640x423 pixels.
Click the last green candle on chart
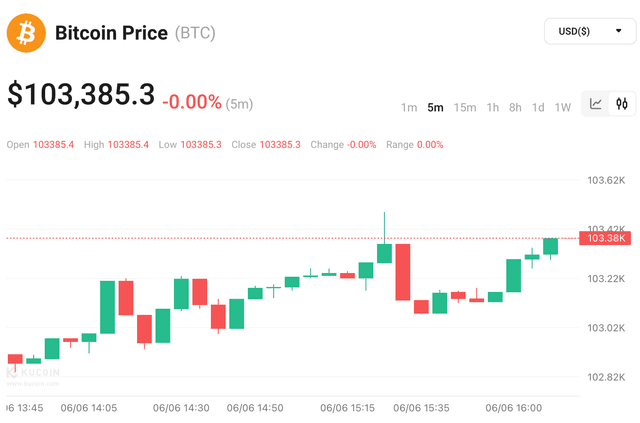click(550, 247)
